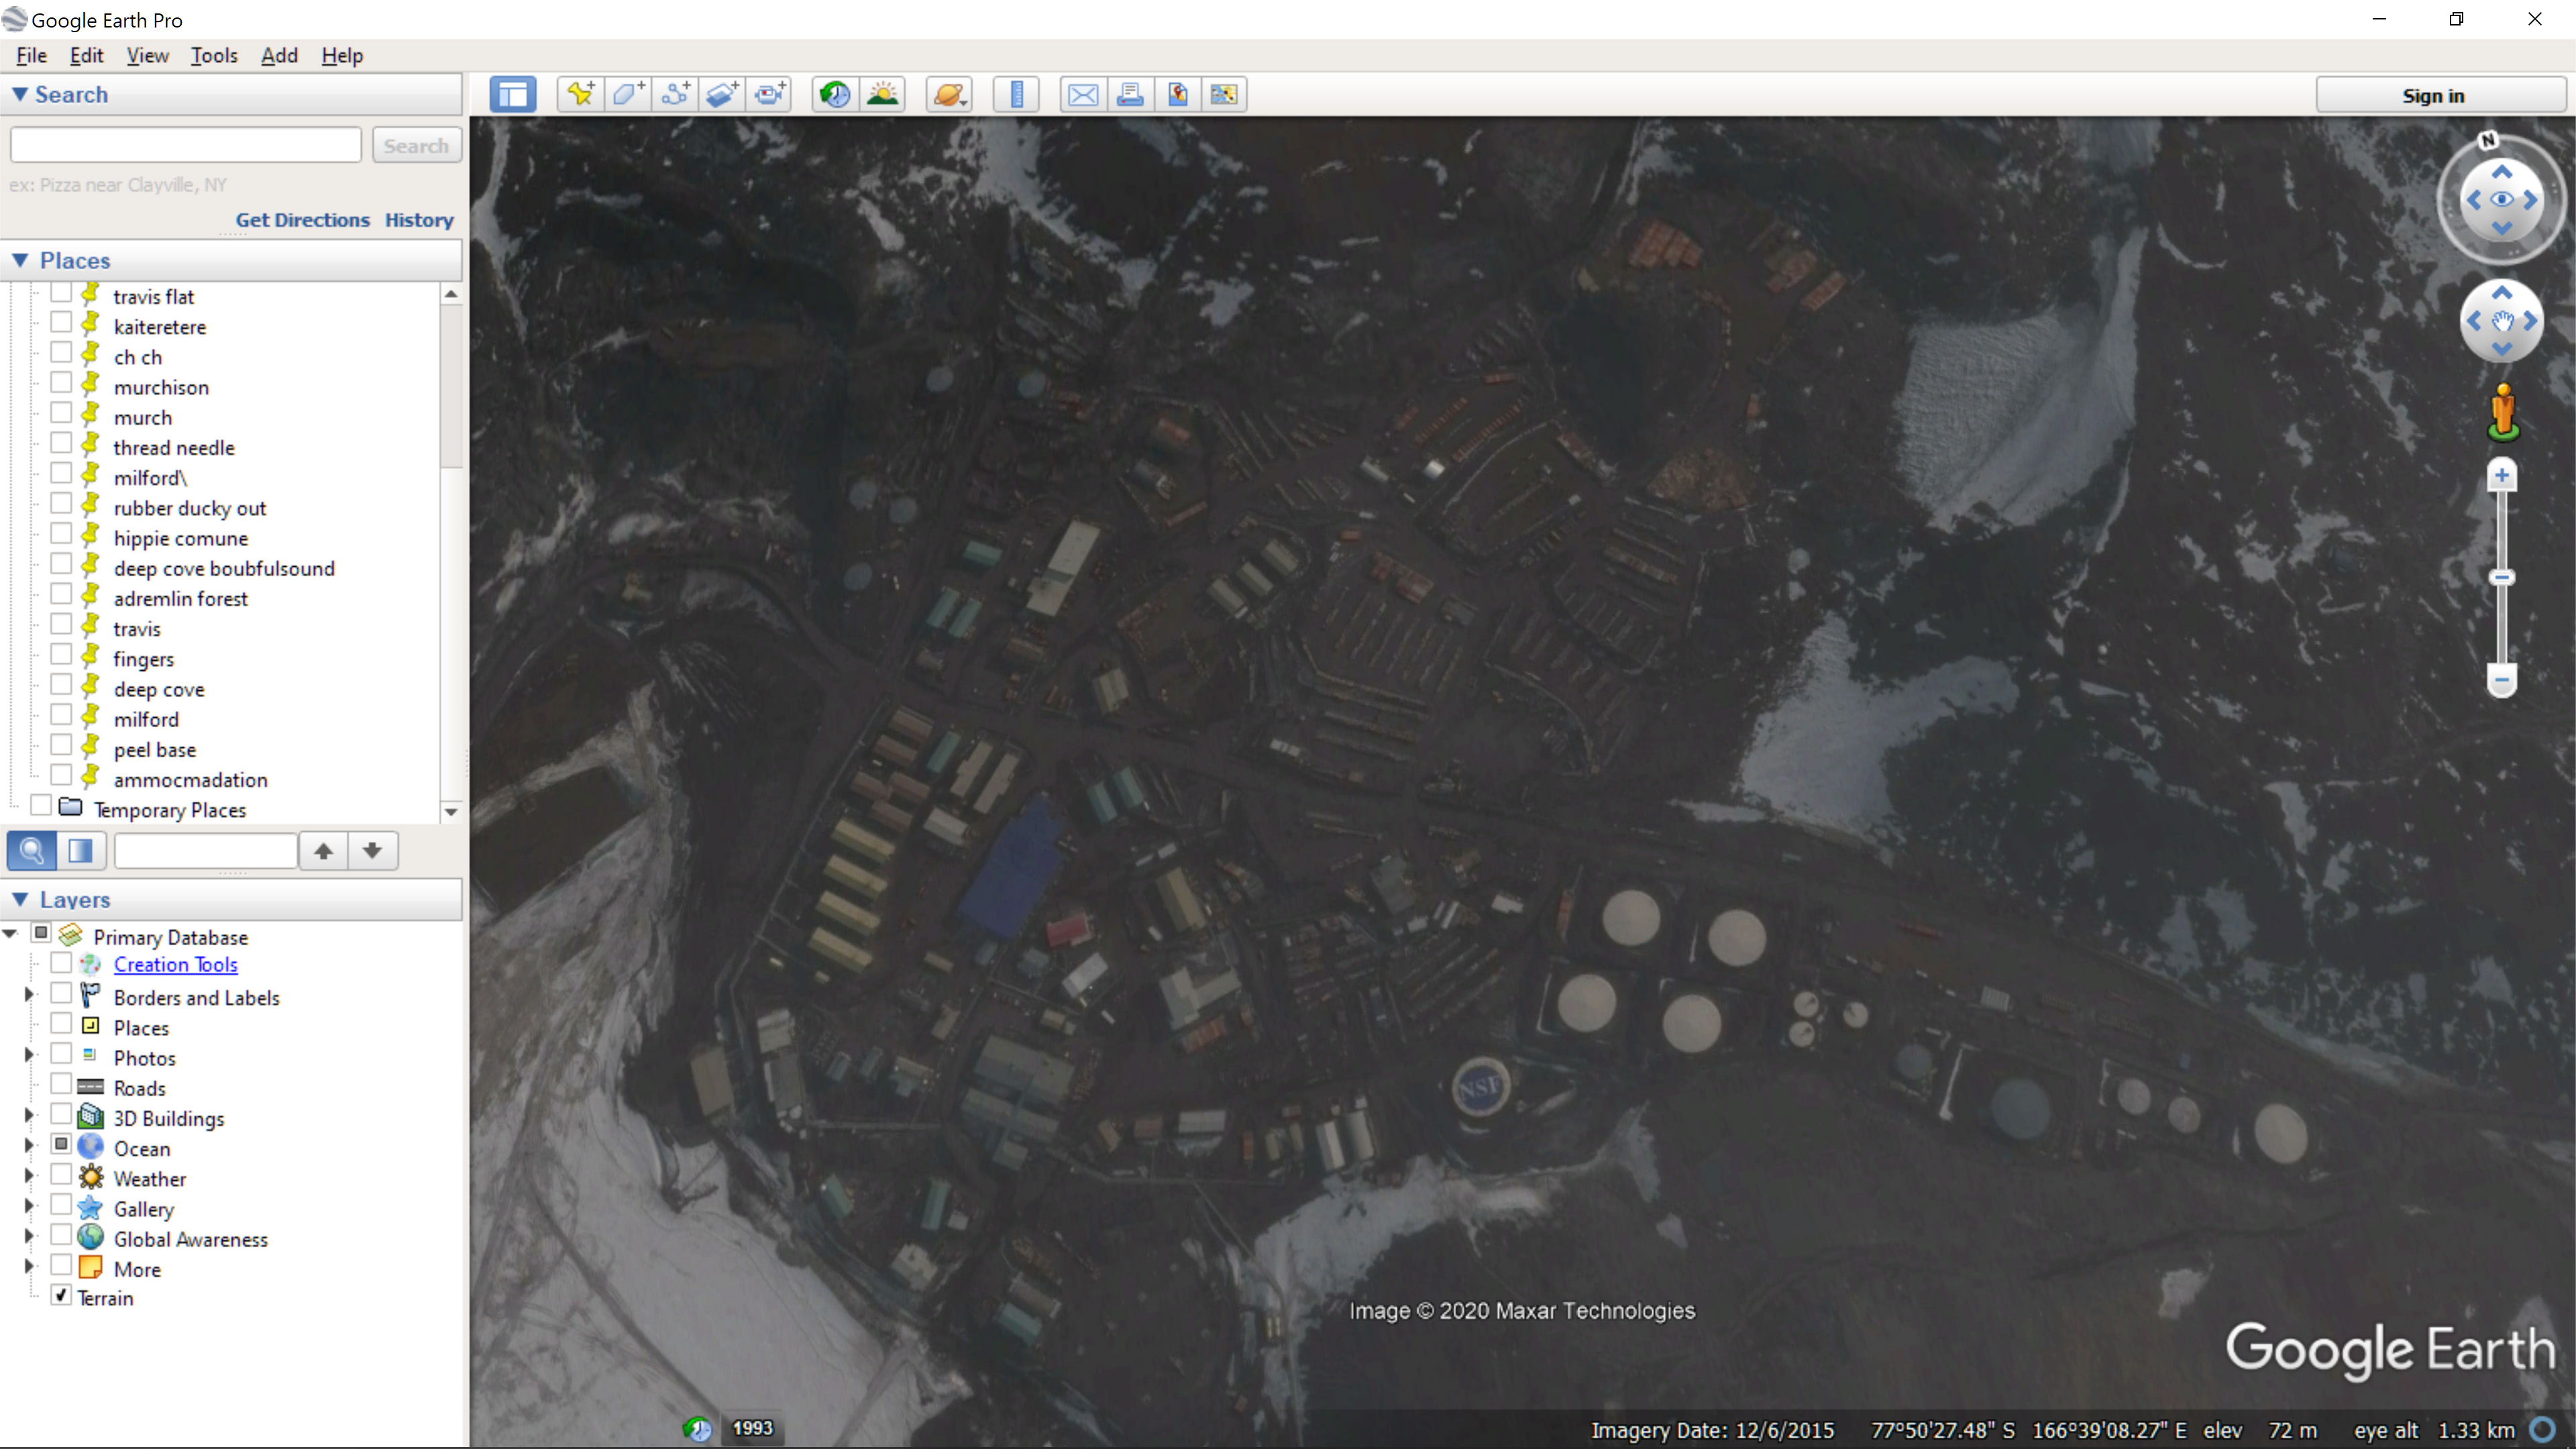Click the places search magnifier button
Image resolution: width=2576 pixels, height=1449 pixels.
[32, 851]
